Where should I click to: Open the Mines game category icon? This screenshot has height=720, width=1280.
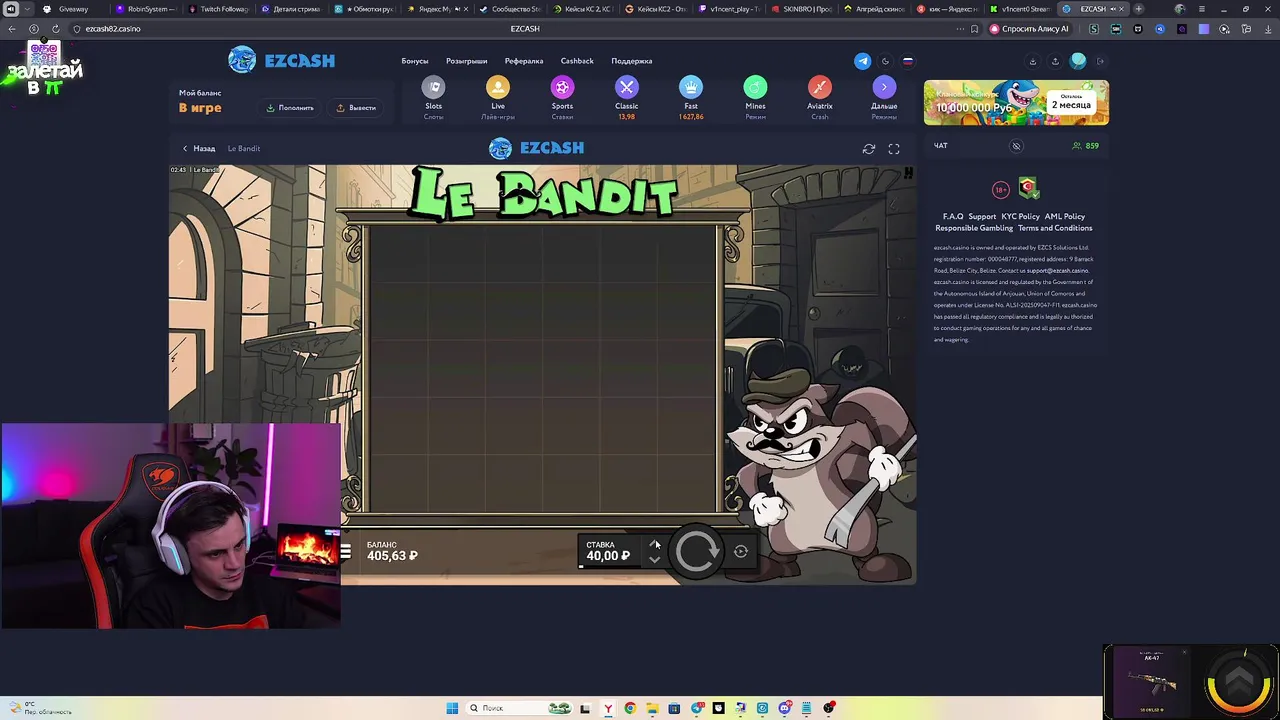pos(755,88)
